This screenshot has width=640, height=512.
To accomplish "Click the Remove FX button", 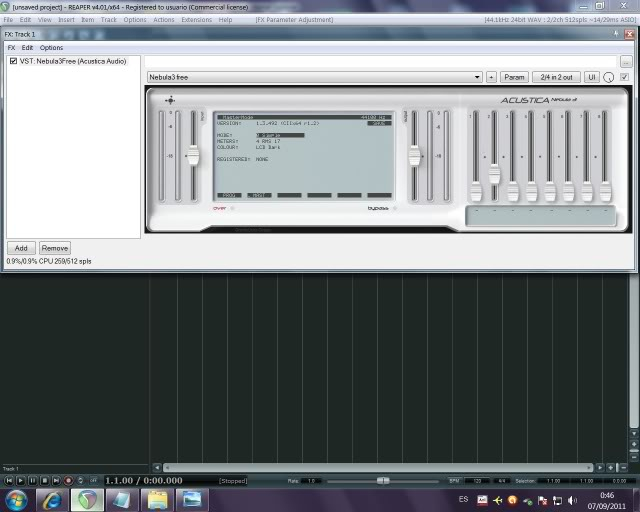I will (x=55, y=248).
